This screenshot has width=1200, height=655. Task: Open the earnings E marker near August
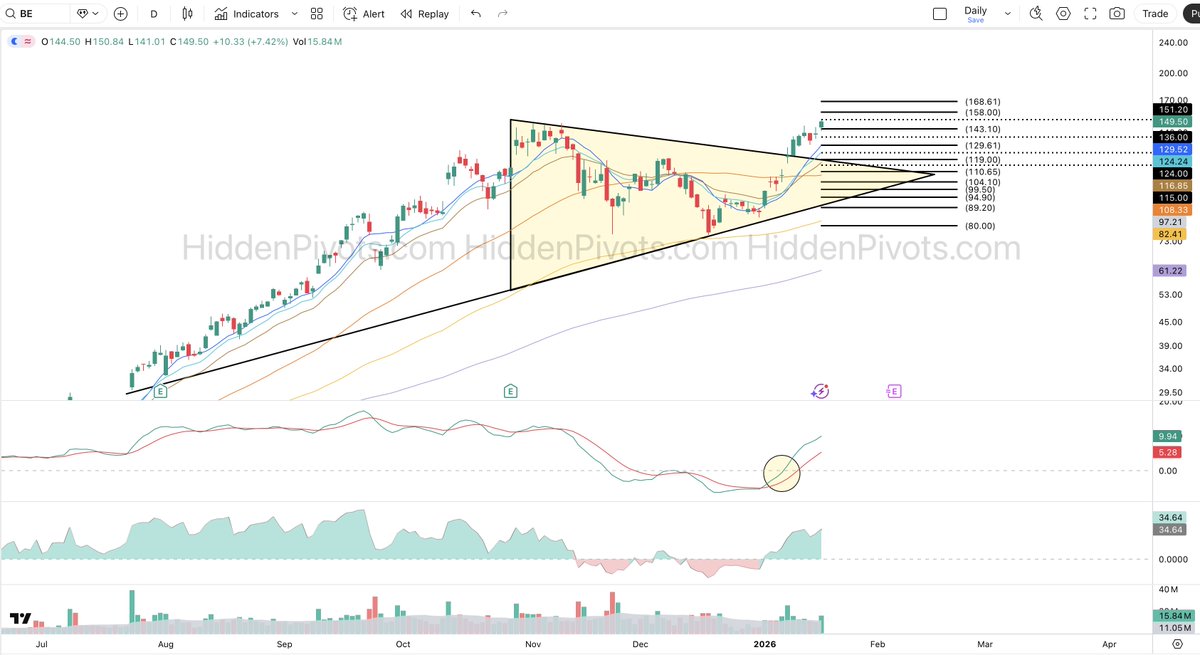[x=160, y=392]
